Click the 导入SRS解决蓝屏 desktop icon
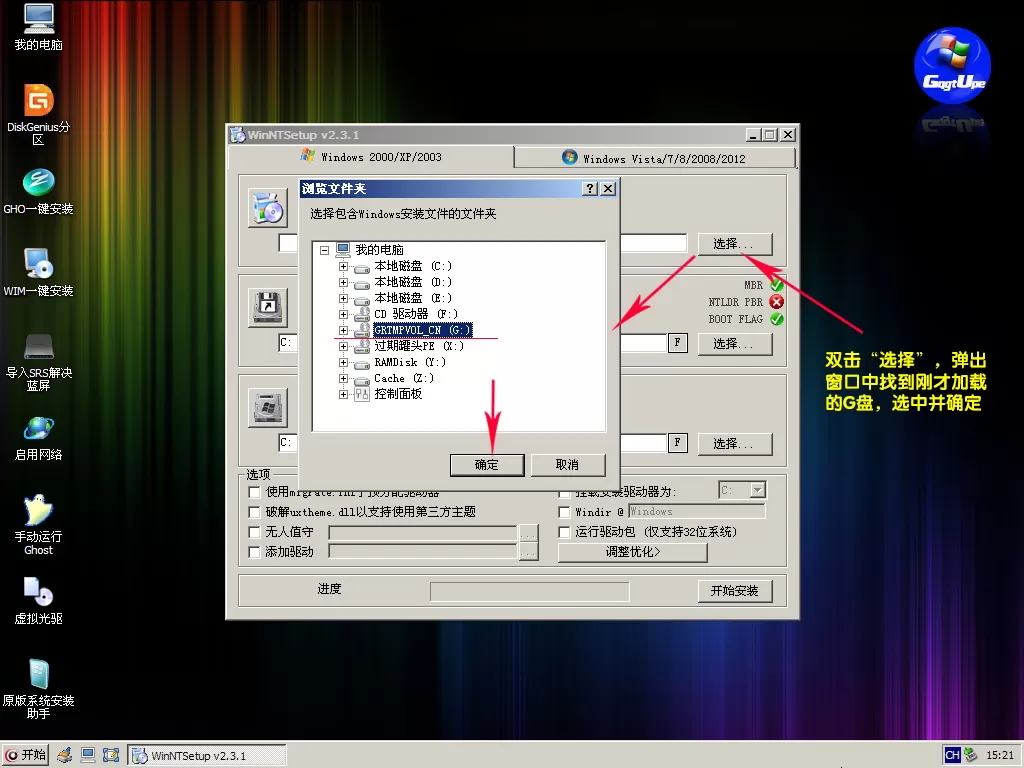This screenshot has height=768, width=1024. tap(38, 347)
